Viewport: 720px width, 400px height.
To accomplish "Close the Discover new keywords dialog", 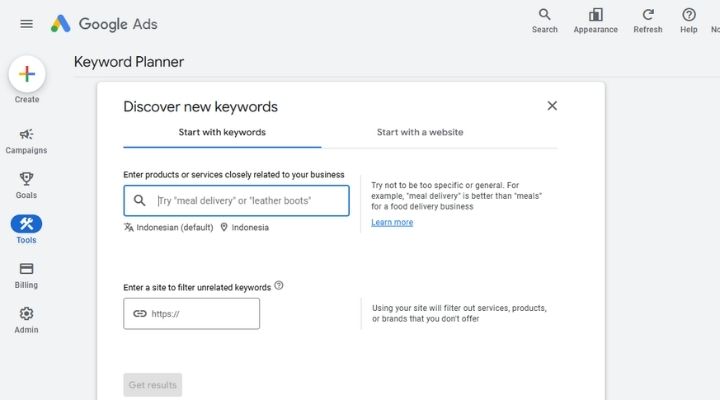I will click(552, 106).
